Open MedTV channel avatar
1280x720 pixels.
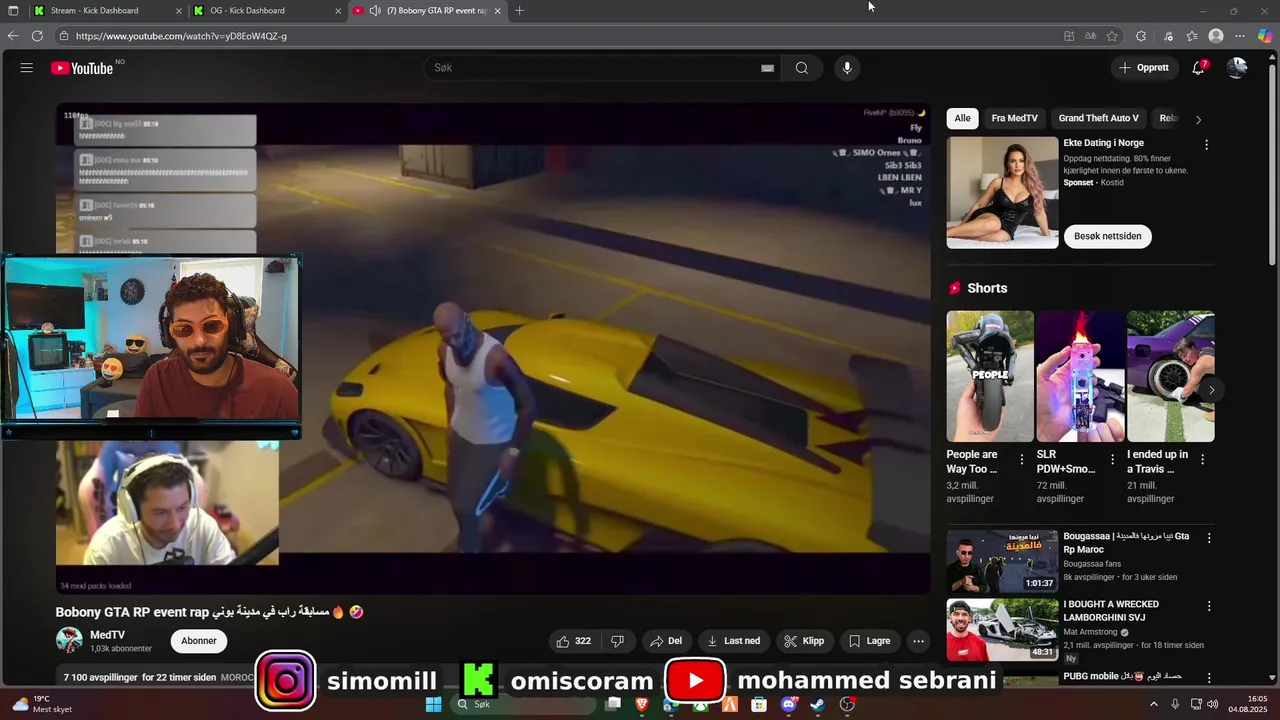click(69, 640)
